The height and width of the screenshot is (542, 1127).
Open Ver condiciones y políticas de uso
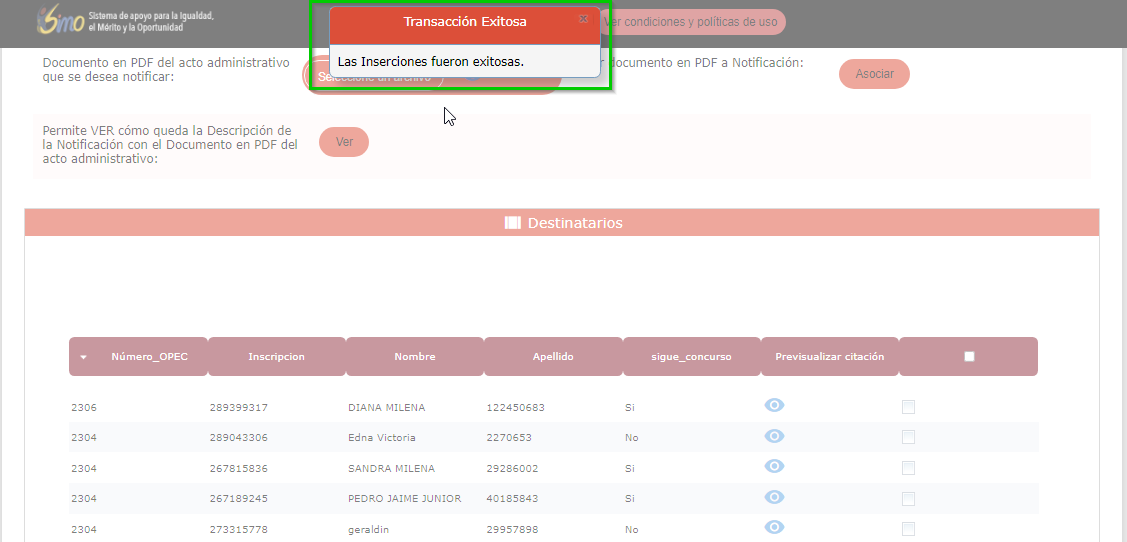[692, 22]
